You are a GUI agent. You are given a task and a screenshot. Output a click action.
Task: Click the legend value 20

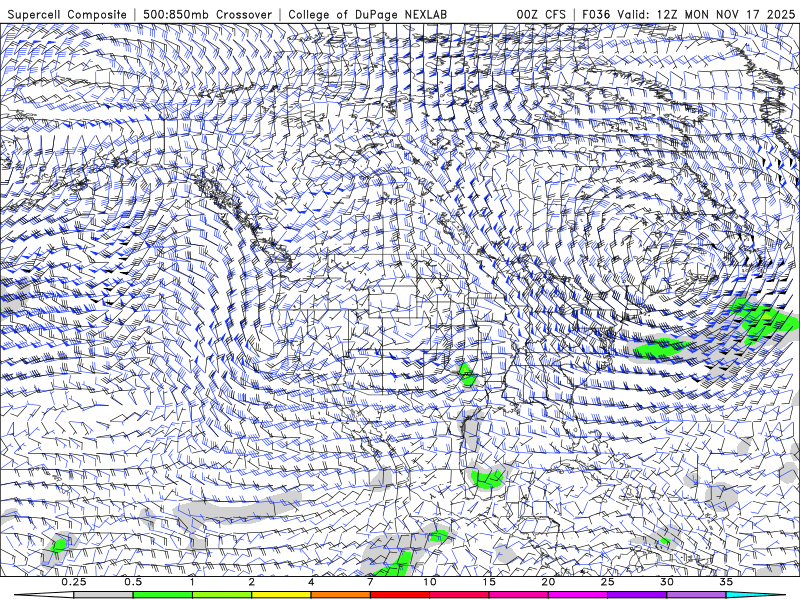(x=548, y=582)
